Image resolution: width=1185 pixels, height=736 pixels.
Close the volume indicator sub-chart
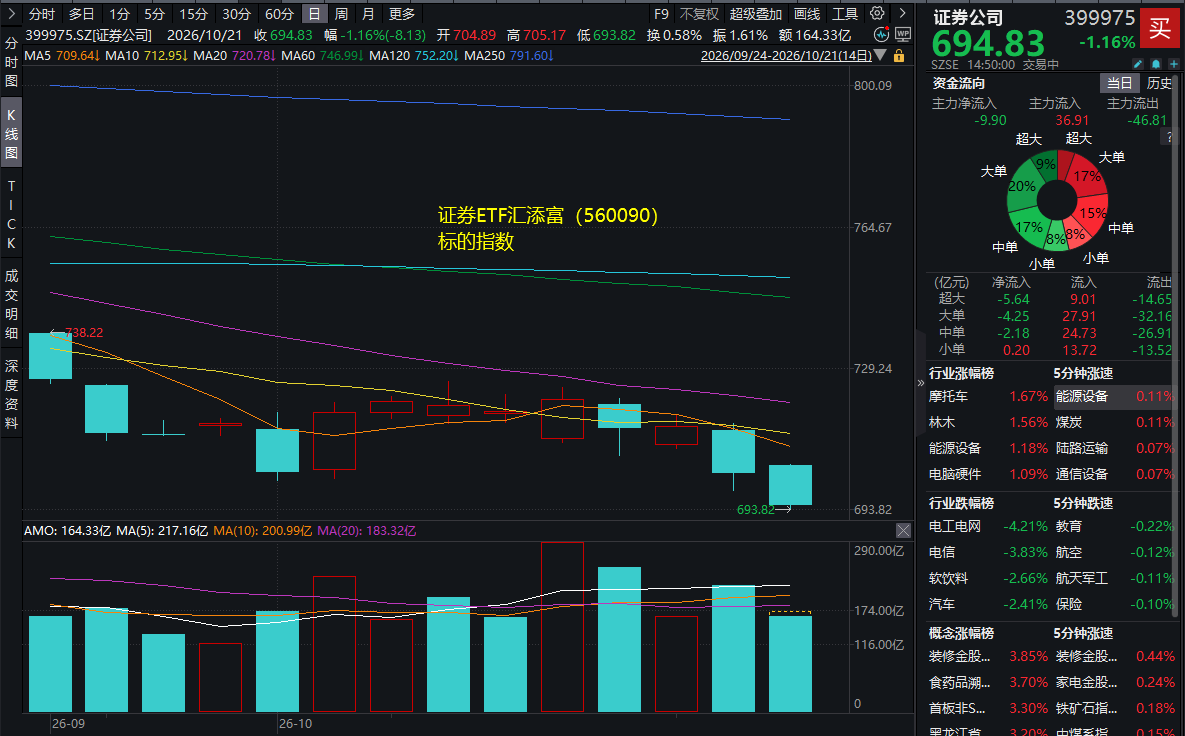tap(903, 530)
